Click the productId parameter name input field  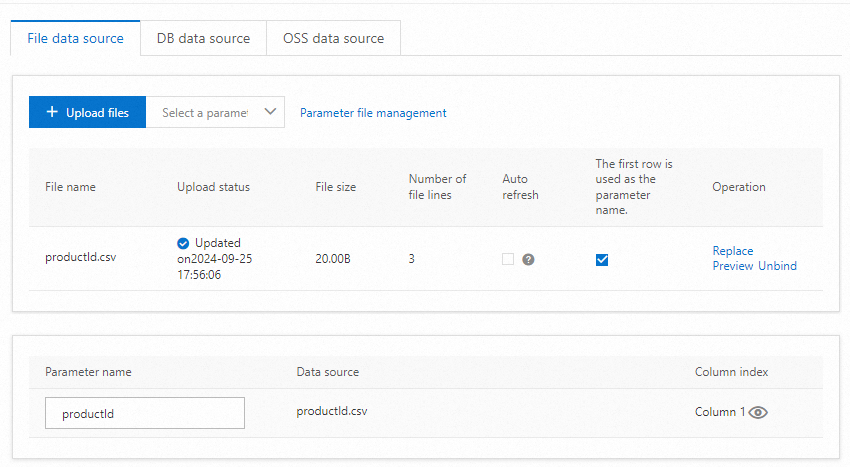click(x=145, y=413)
